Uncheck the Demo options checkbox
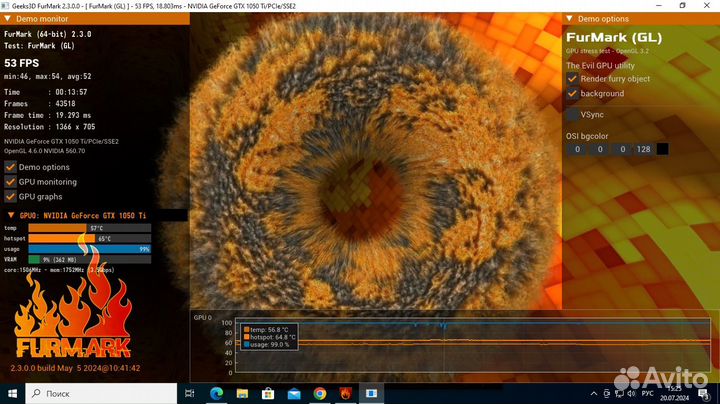The image size is (720, 404). [11, 167]
